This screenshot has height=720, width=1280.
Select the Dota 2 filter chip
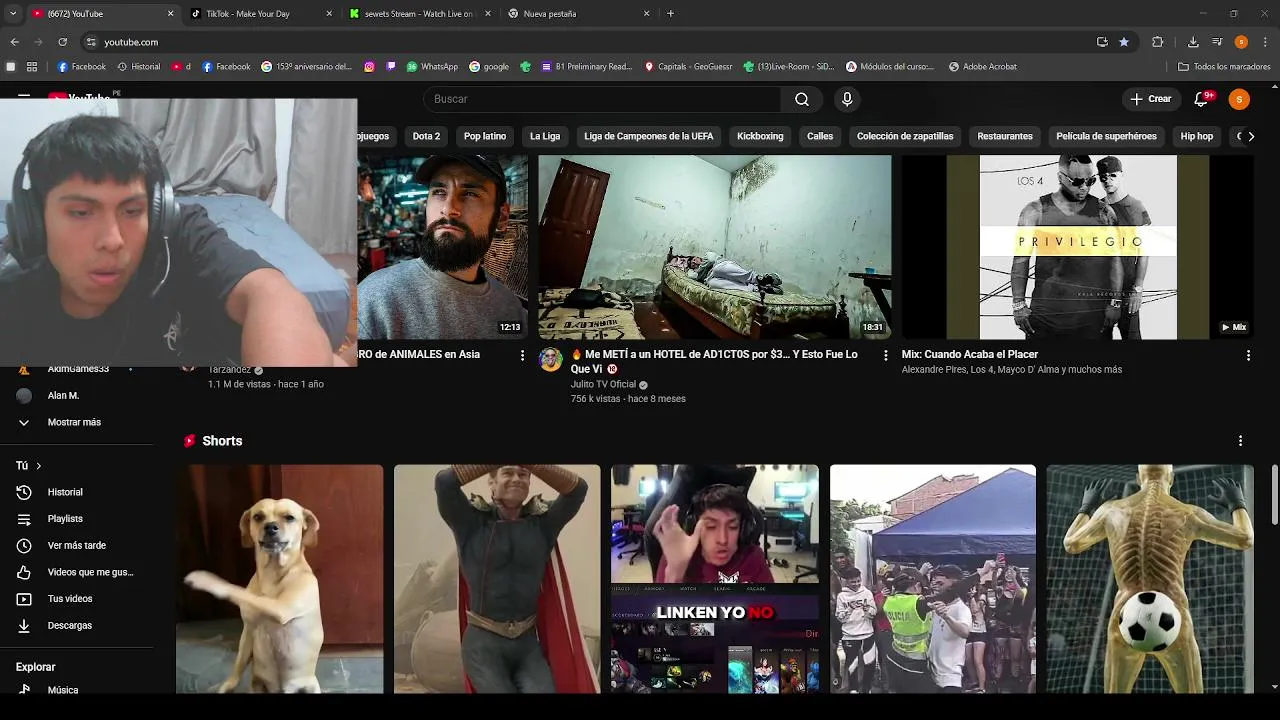tap(426, 136)
